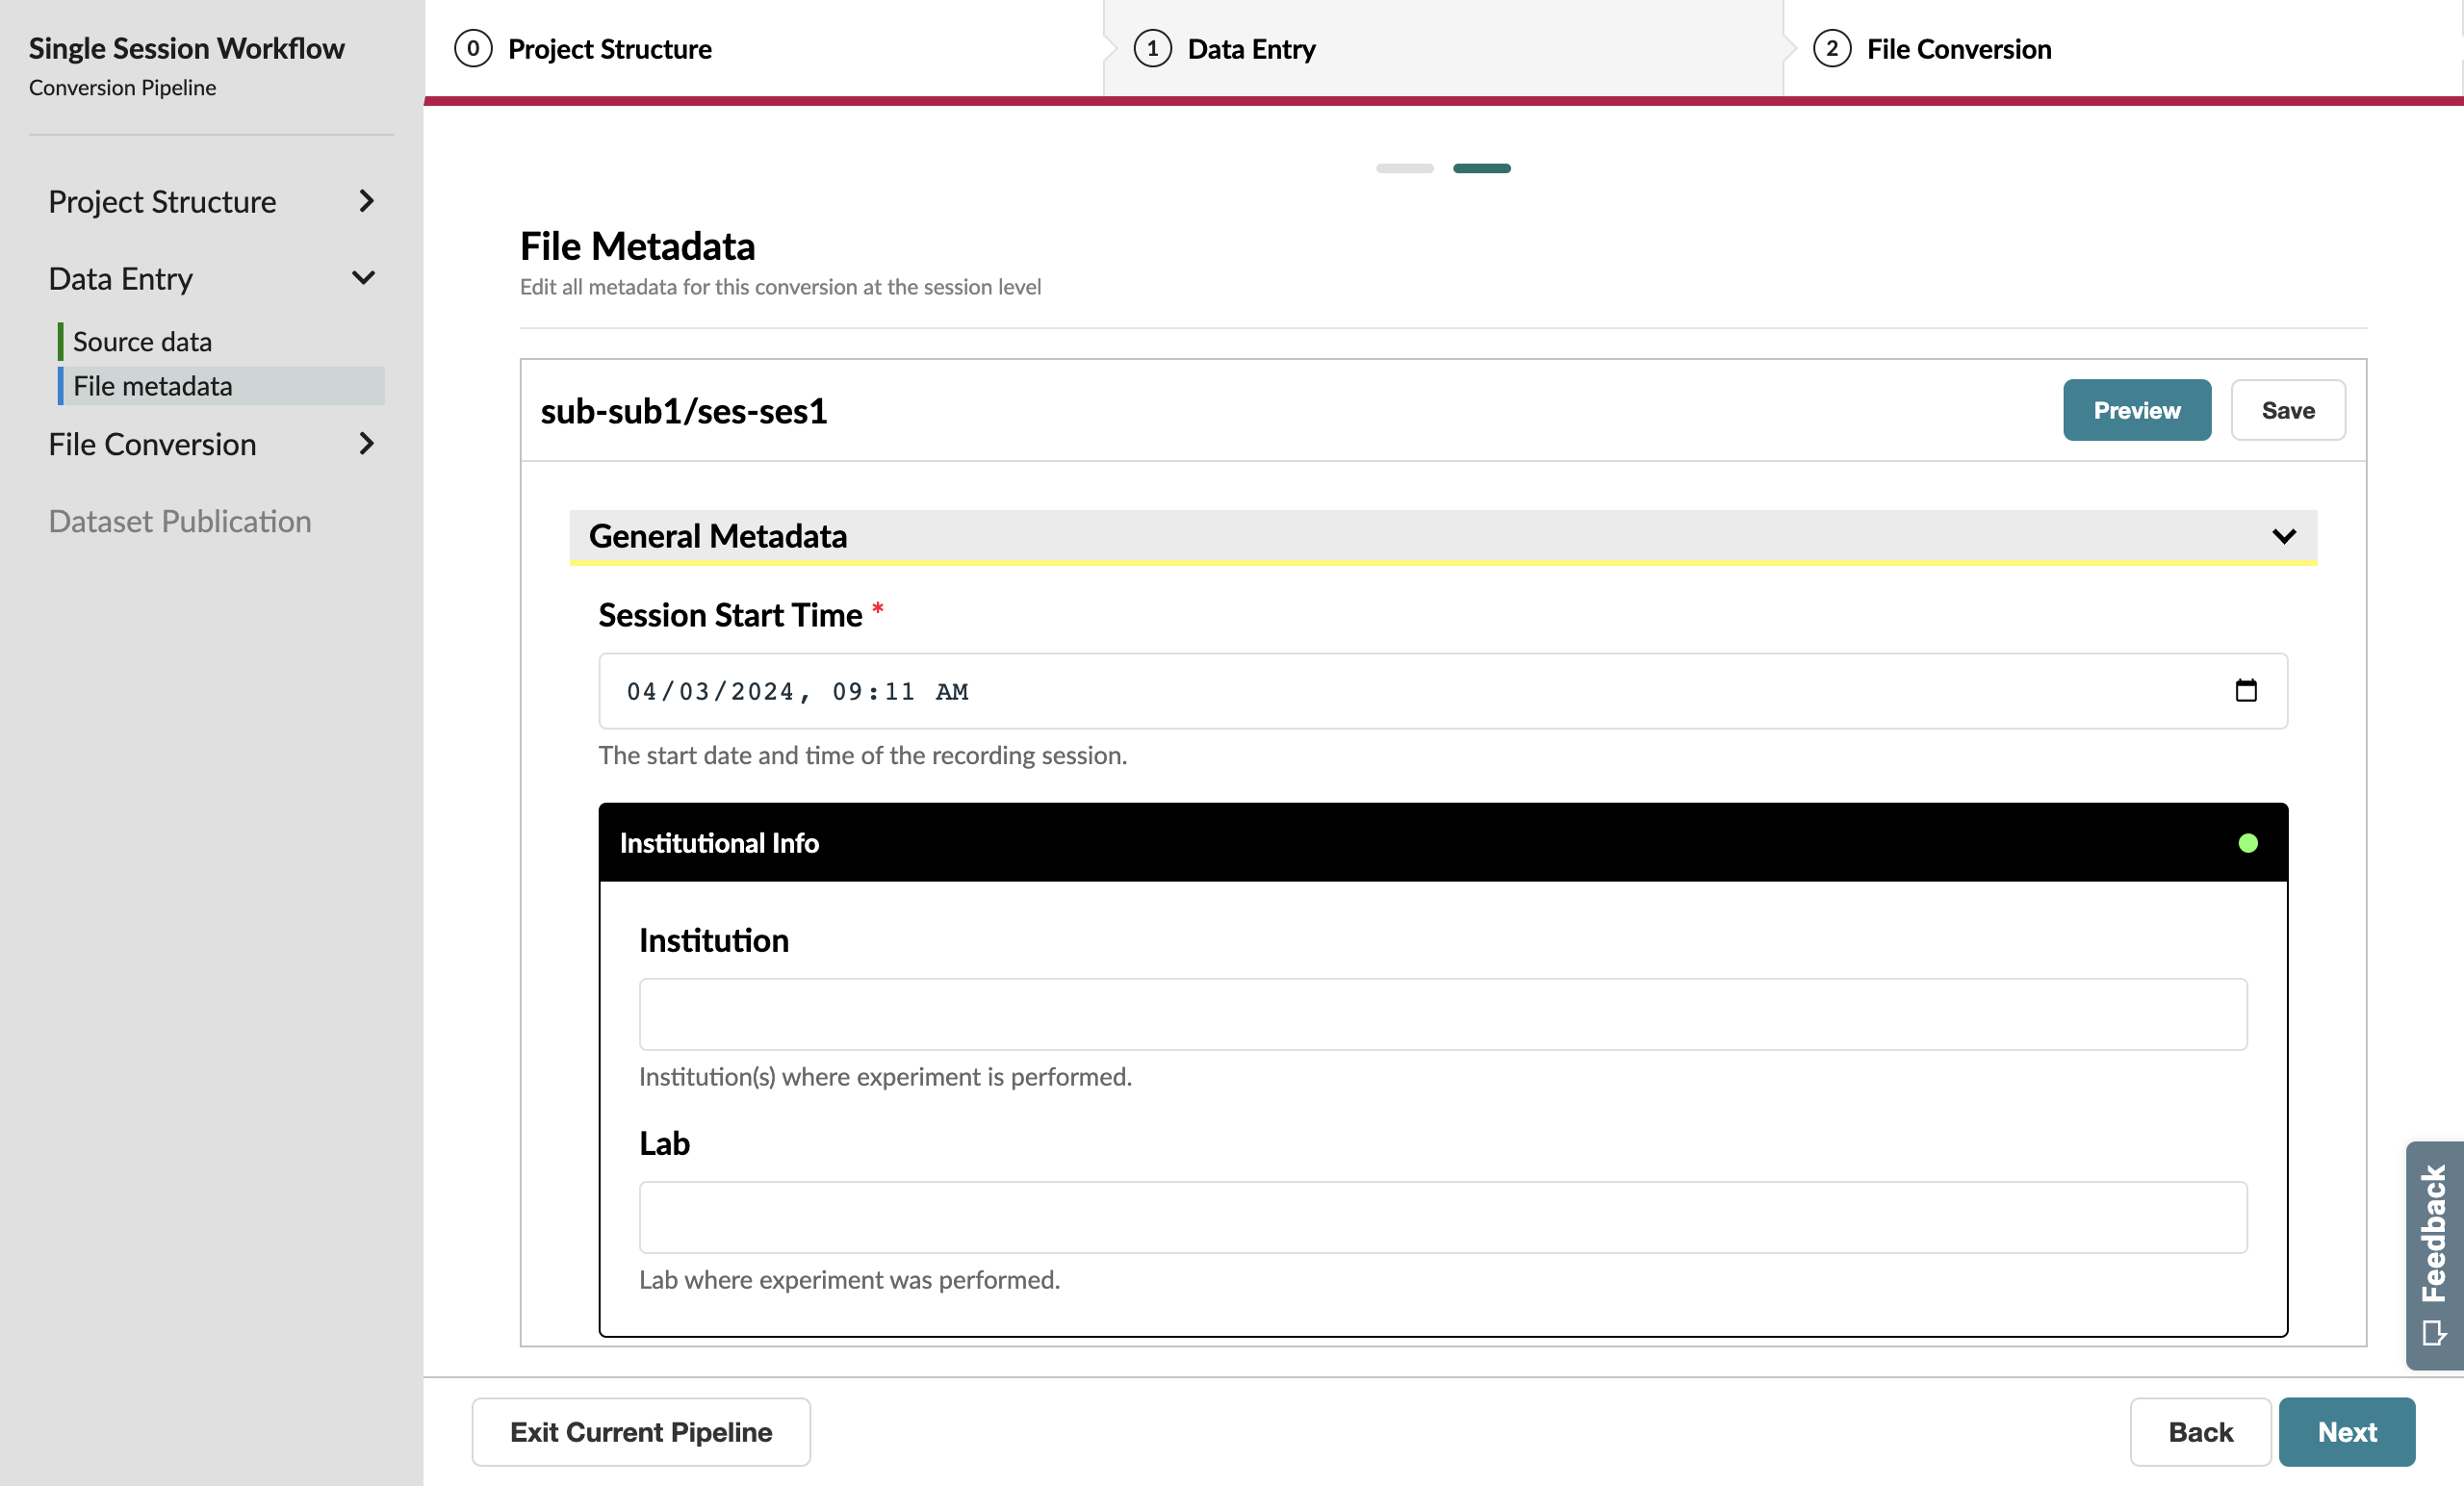This screenshot has width=2464, height=1486.
Task: Click the Single Session Workflow title
Action: point(186,48)
